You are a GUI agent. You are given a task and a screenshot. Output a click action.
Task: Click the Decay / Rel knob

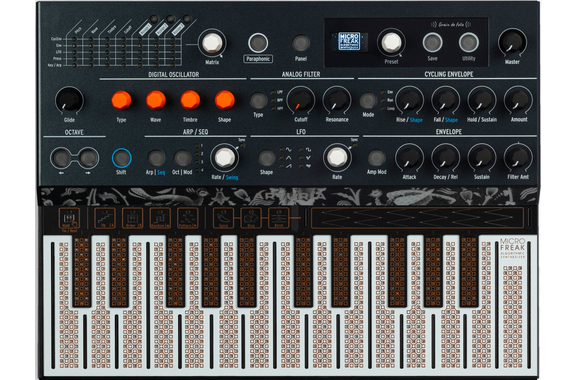445,158
